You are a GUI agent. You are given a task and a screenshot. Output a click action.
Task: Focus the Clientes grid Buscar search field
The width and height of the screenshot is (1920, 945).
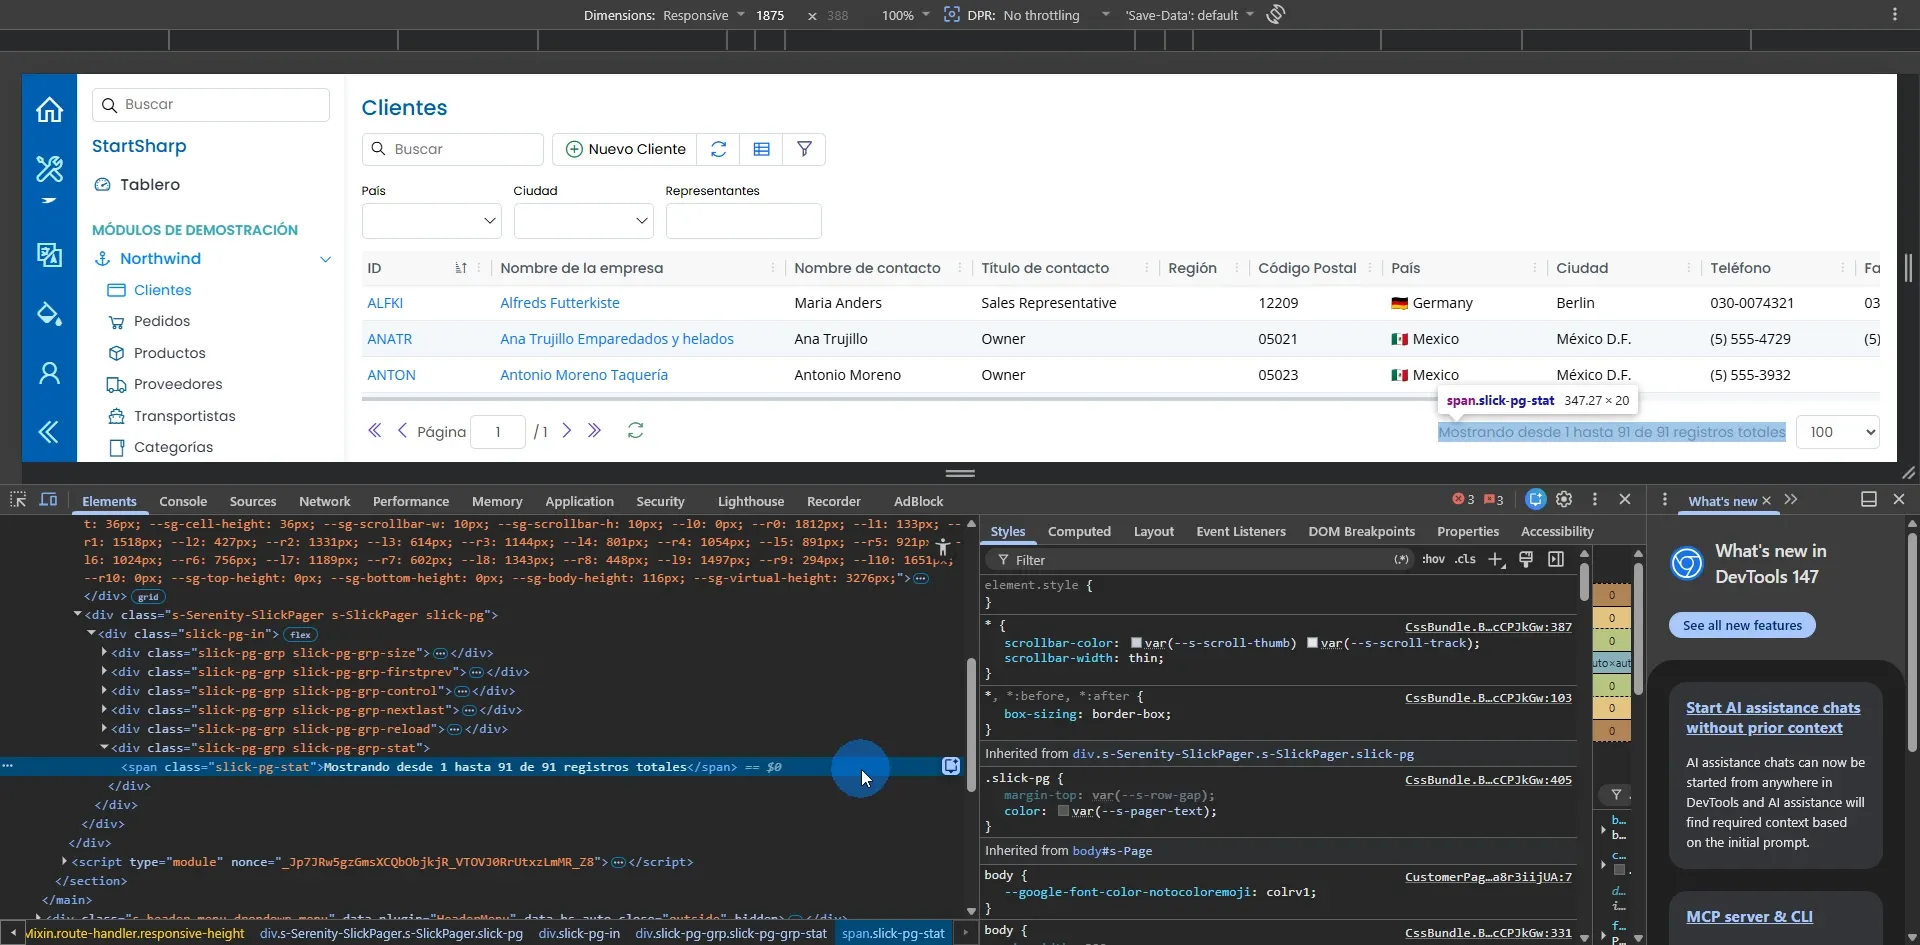(453, 149)
